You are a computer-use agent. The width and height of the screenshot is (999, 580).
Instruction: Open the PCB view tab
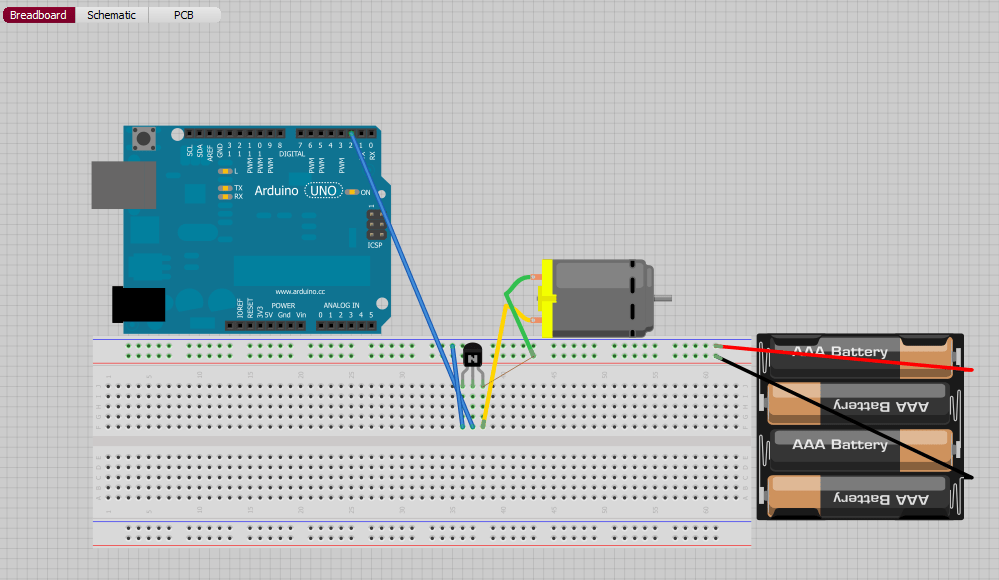pyautogui.click(x=183, y=15)
